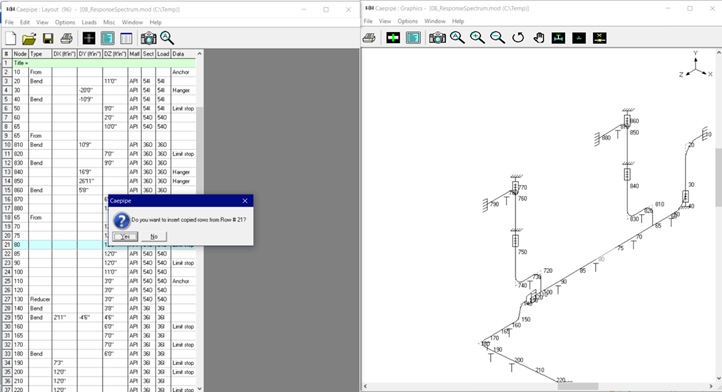Image resolution: width=722 pixels, height=392 pixels.
Task: Close the Caepipe dialog with X
Action: pos(245,201)
